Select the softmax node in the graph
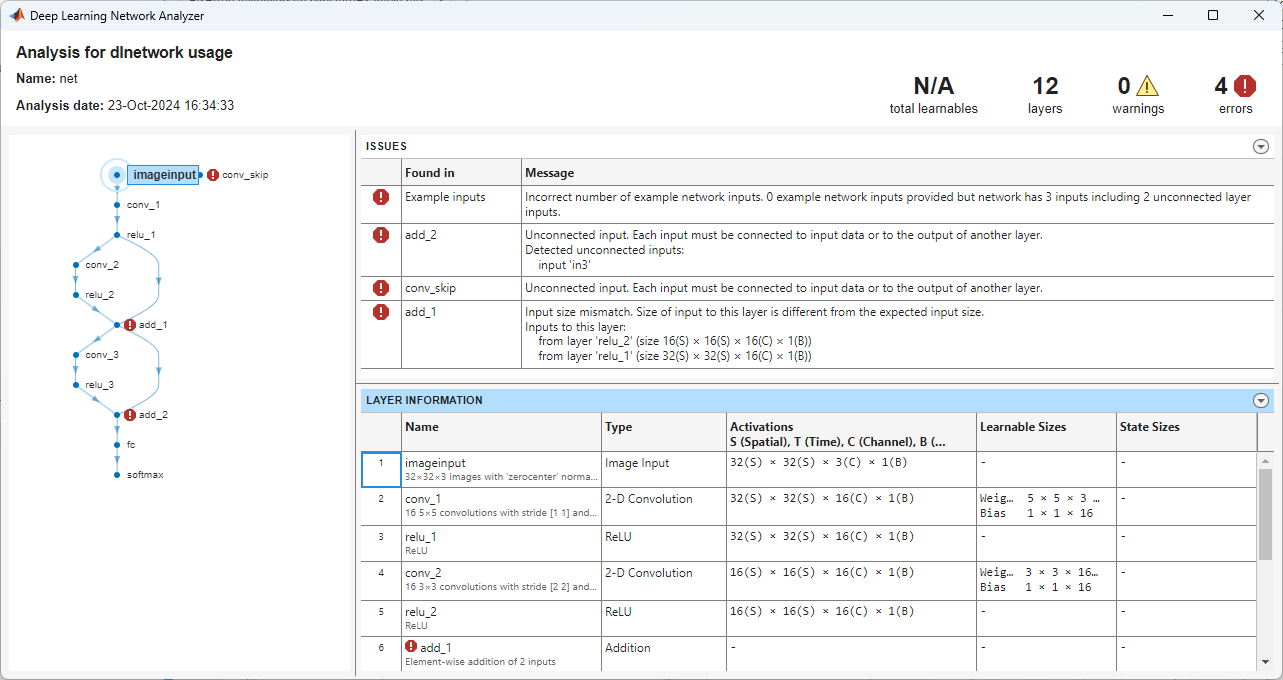 tap(144, 475)
